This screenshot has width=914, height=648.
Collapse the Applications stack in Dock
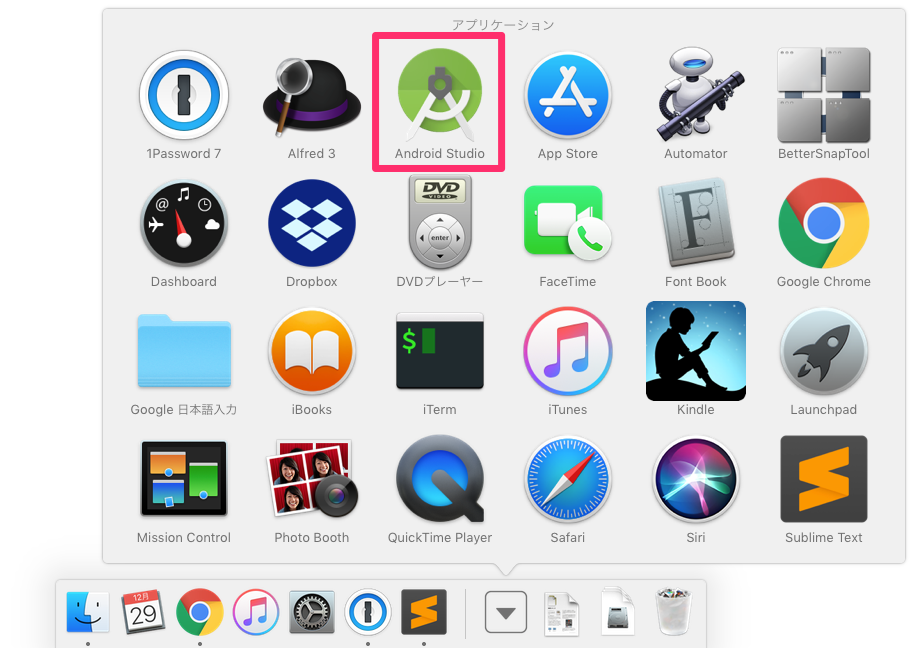(x=505, y=612)
